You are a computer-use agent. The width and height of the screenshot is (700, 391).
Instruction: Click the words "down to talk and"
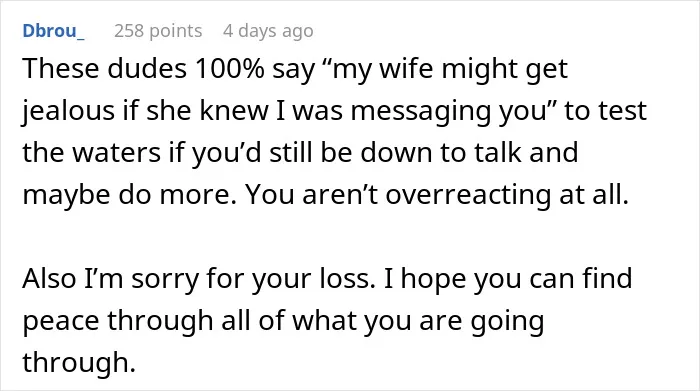tap(469, 152)
